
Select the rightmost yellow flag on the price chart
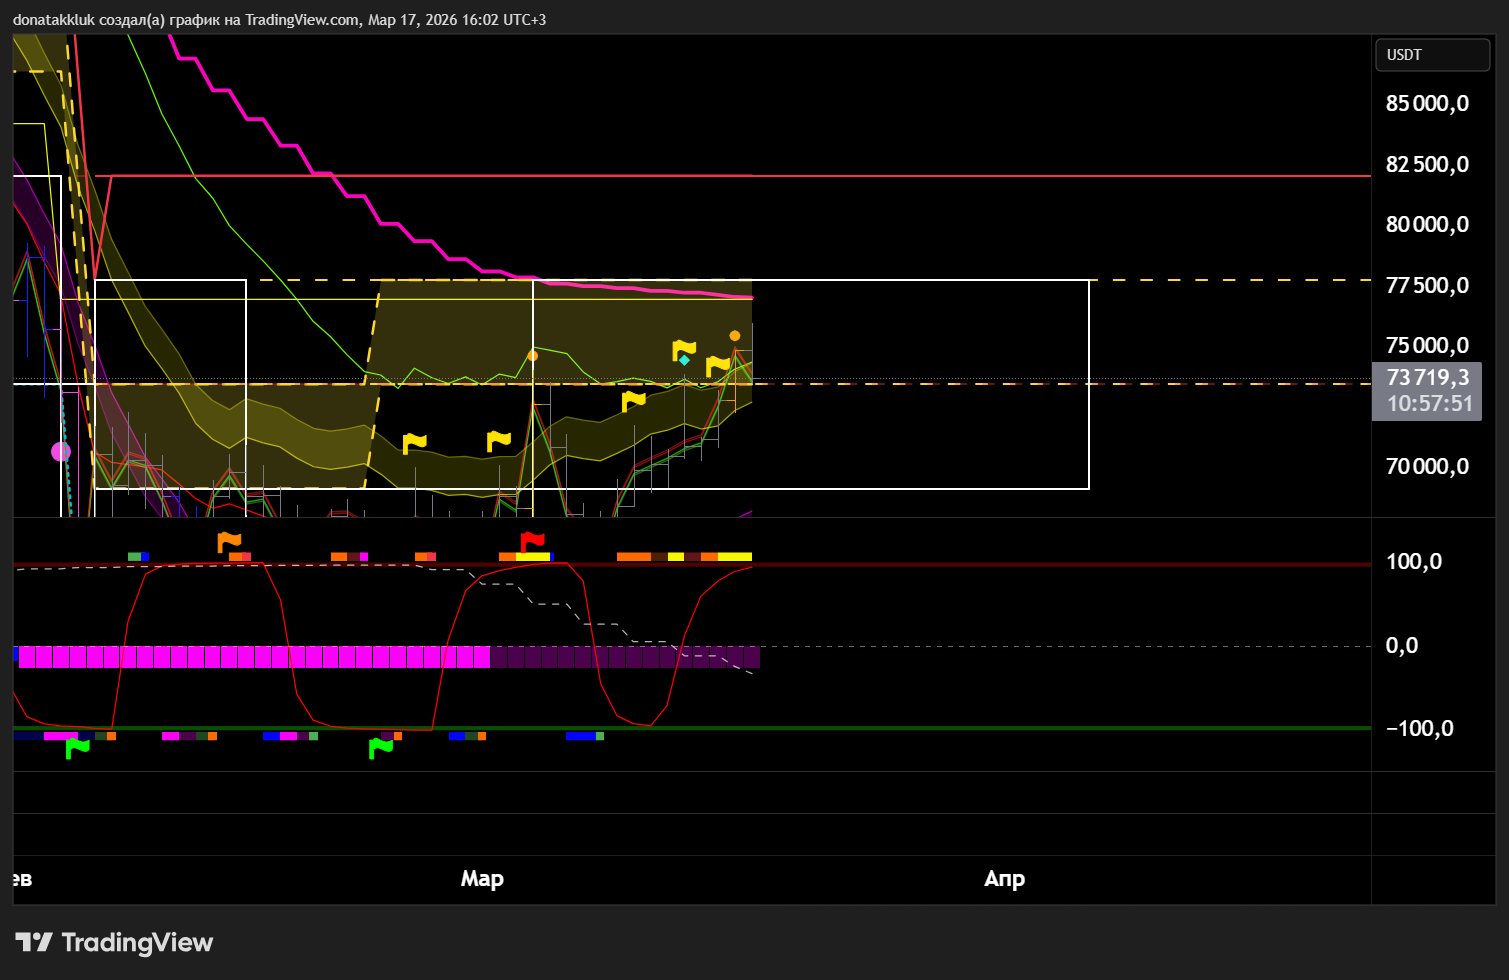[x=718, y=366]
